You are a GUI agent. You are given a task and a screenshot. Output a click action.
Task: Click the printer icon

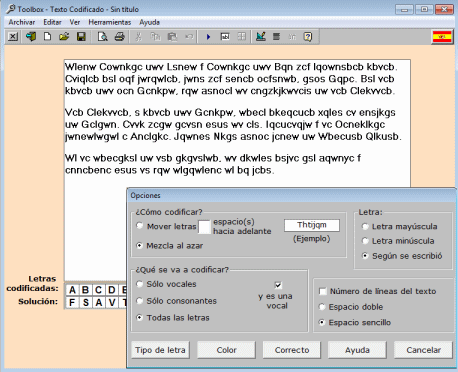pos(119,36)
